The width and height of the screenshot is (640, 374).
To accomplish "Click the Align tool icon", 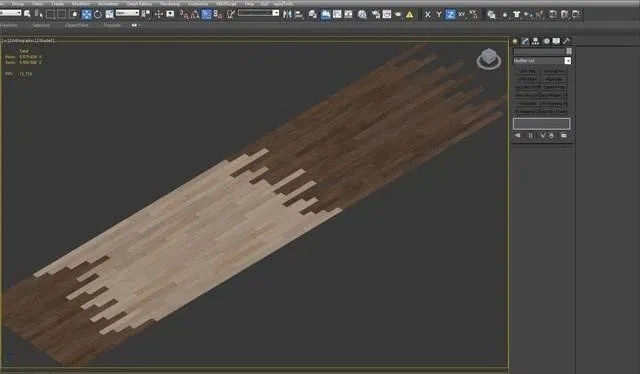I will tap(299, 15).
